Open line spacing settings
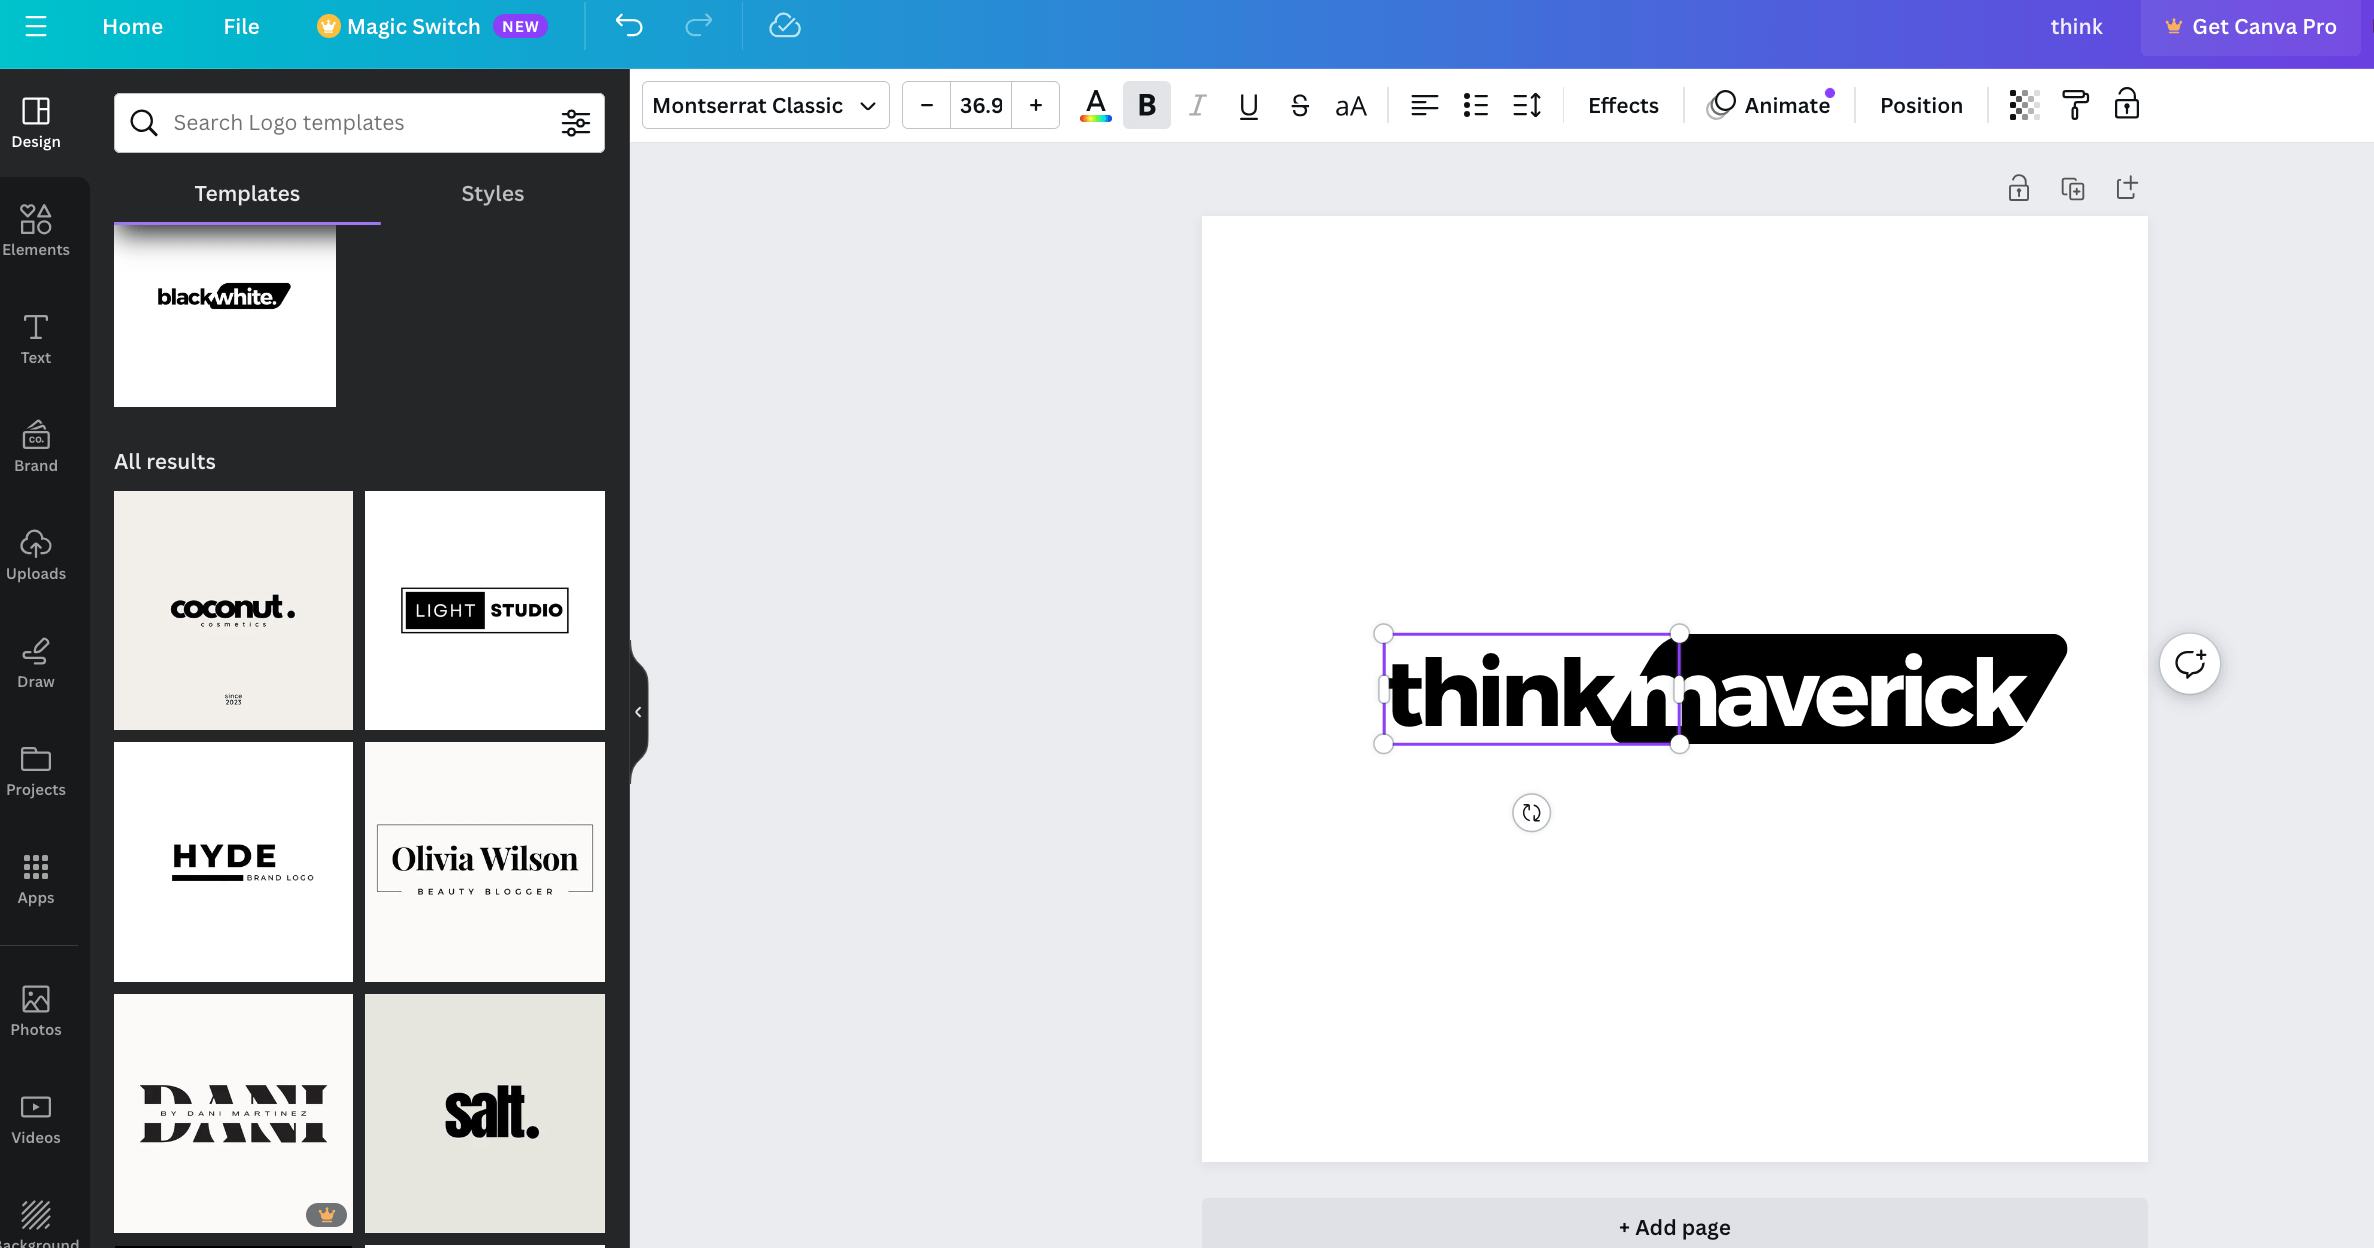The height and width of the screenshot is (1248, 2374). point(1527,105)
